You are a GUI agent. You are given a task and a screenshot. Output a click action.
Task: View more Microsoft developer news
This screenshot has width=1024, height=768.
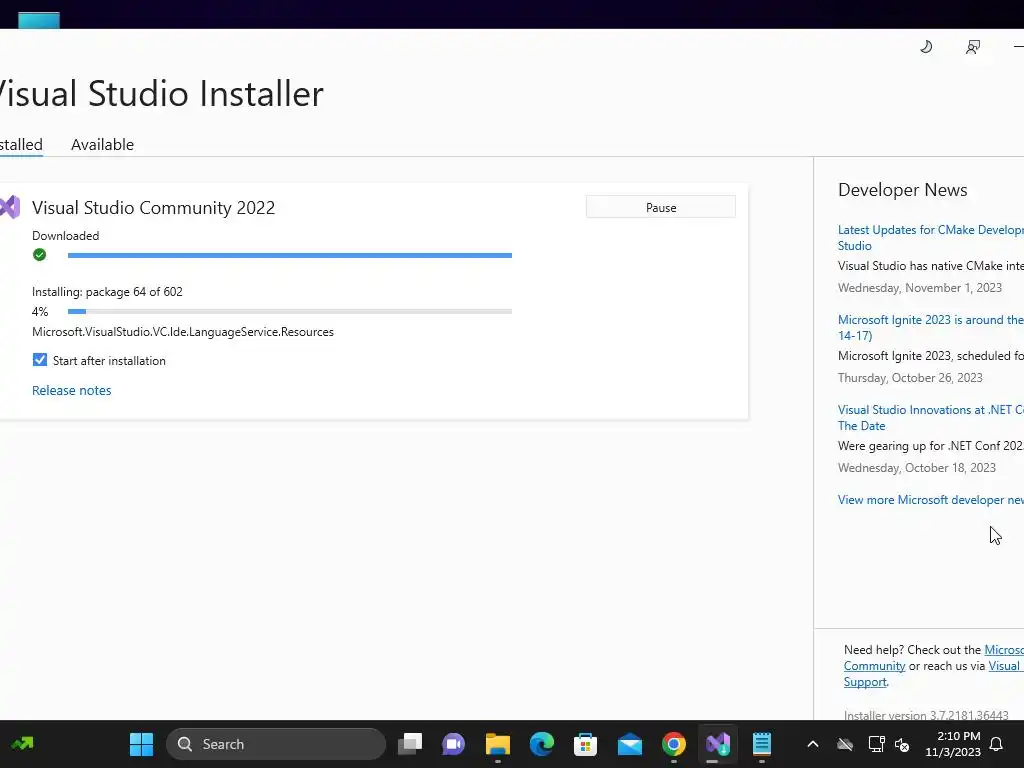pyautogui.click(x=931, y=500)
